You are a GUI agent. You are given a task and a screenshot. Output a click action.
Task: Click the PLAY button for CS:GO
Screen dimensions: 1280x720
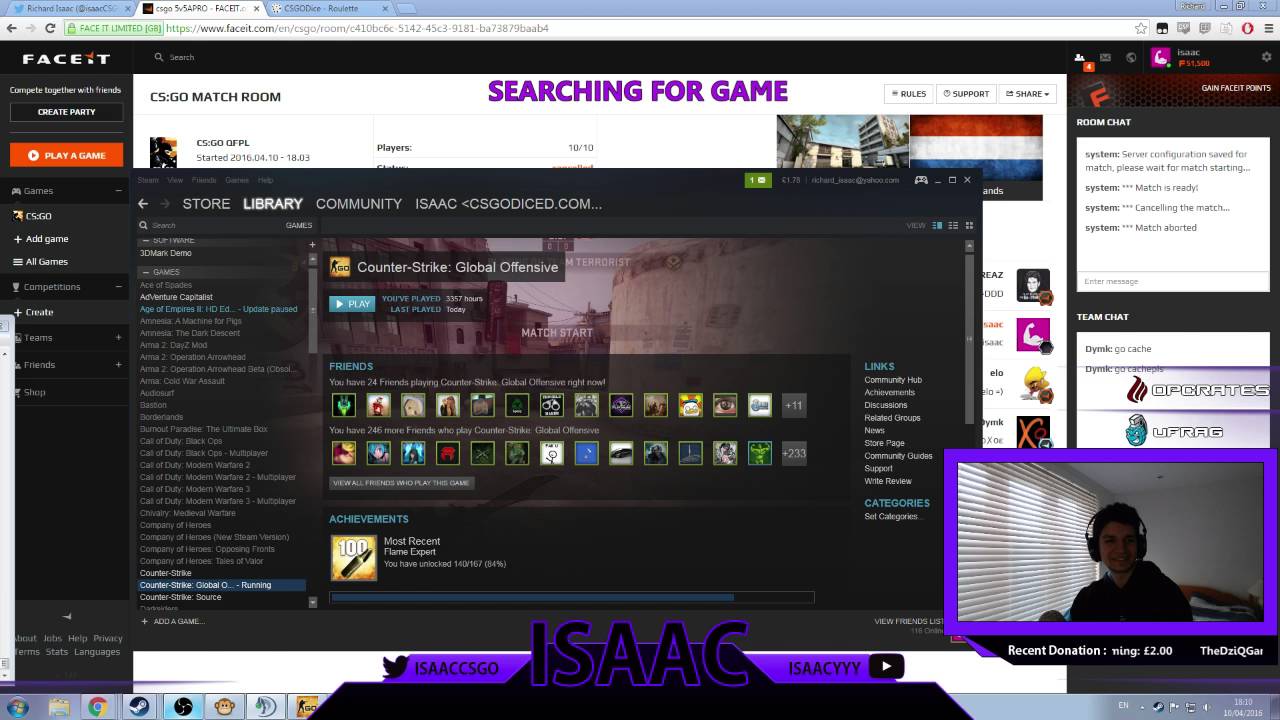coord(352,303)
